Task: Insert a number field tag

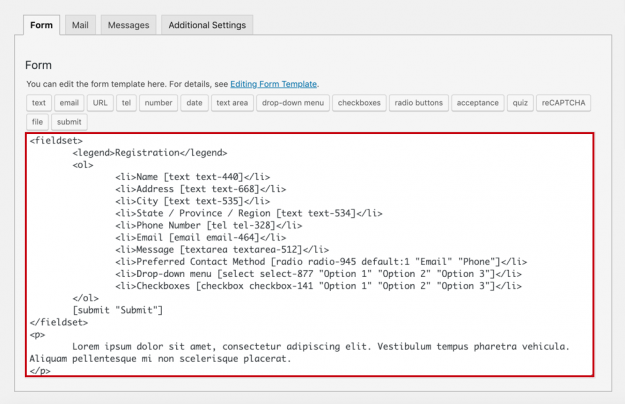Action: 158,102
